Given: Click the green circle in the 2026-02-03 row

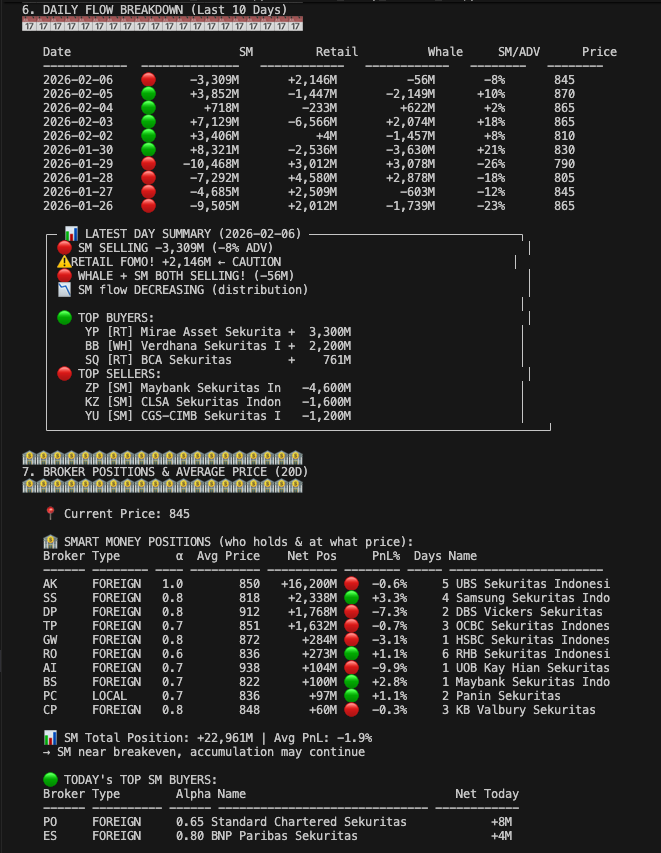Looking at the screenshot, I should pyautogui.click(x=149, y=122).
